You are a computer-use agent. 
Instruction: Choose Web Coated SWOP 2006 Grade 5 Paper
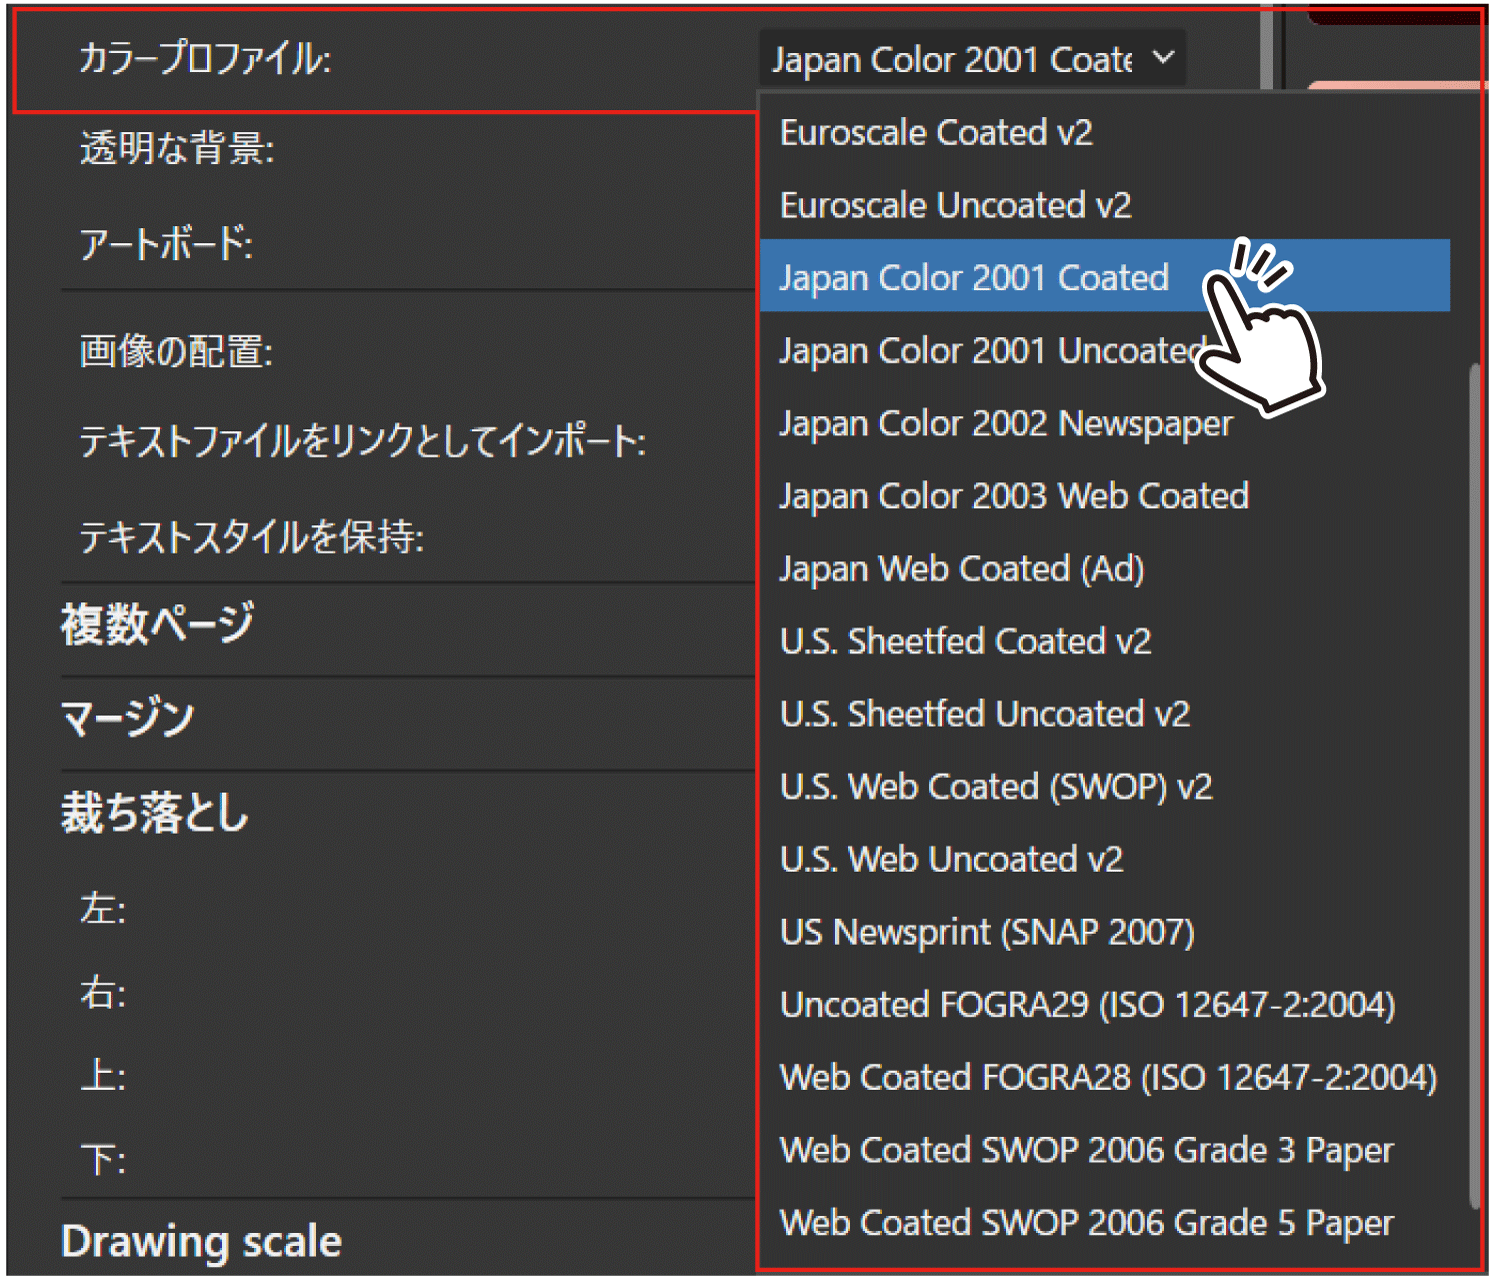(1086, 1223)
